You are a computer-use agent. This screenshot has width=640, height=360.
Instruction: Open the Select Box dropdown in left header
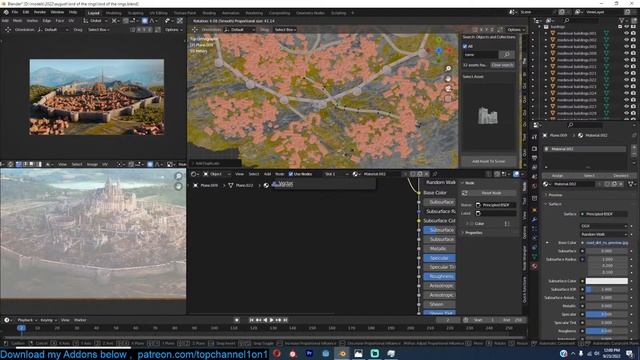tap(98, 30)
